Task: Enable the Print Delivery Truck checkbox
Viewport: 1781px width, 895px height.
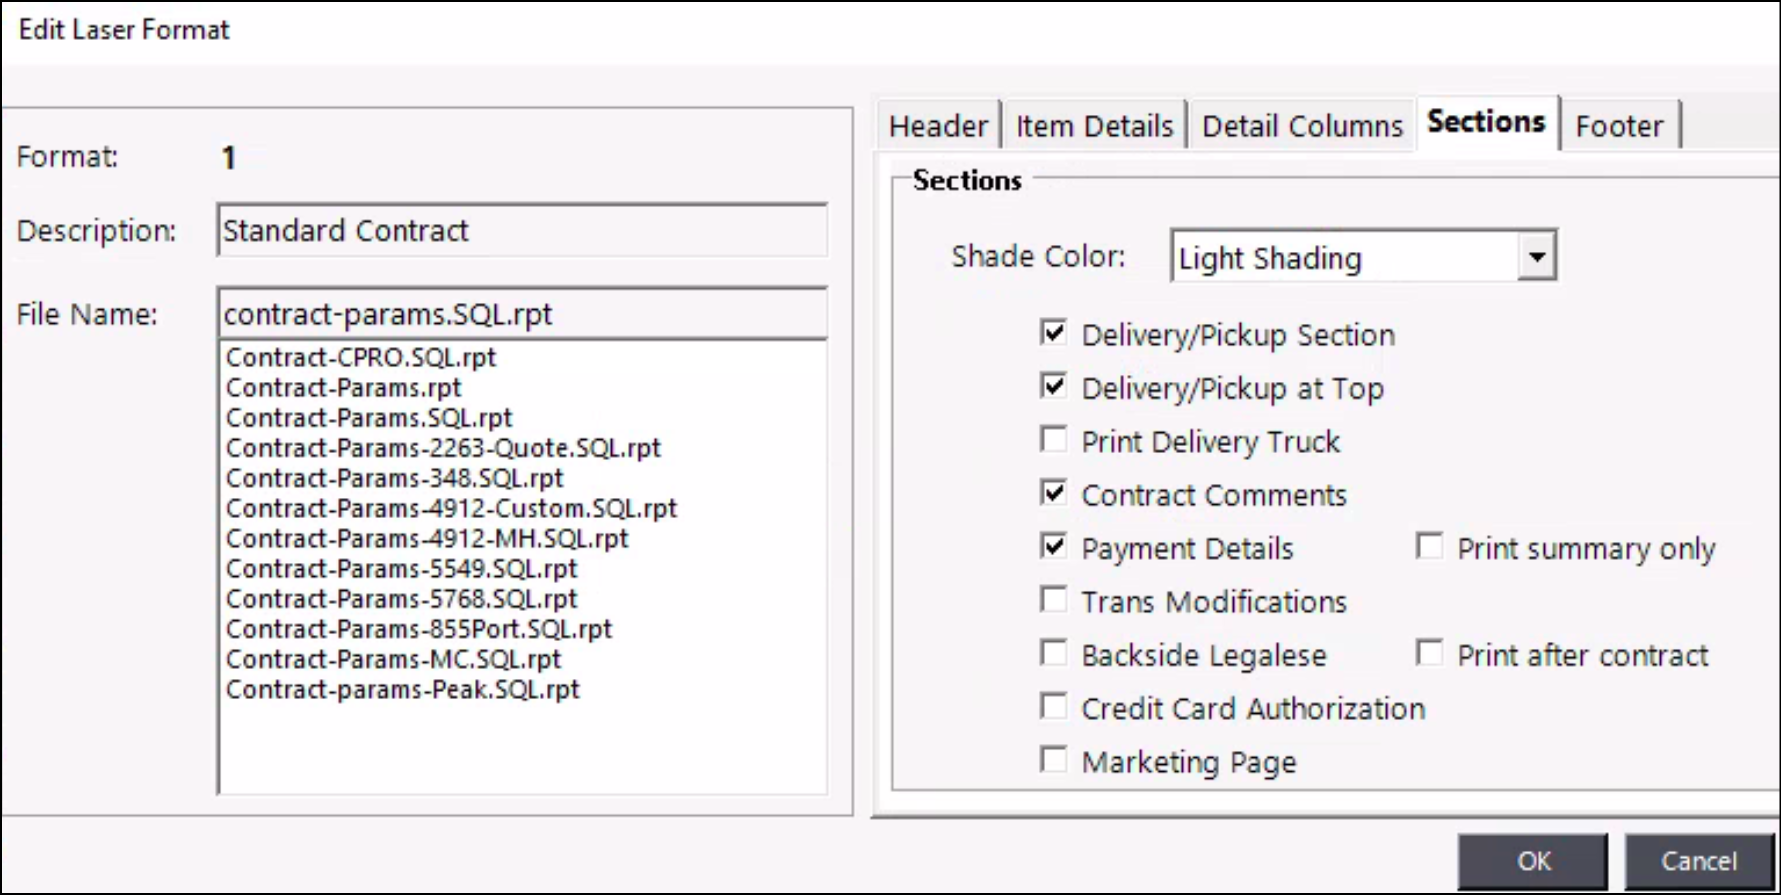Action: [1053, 440]
